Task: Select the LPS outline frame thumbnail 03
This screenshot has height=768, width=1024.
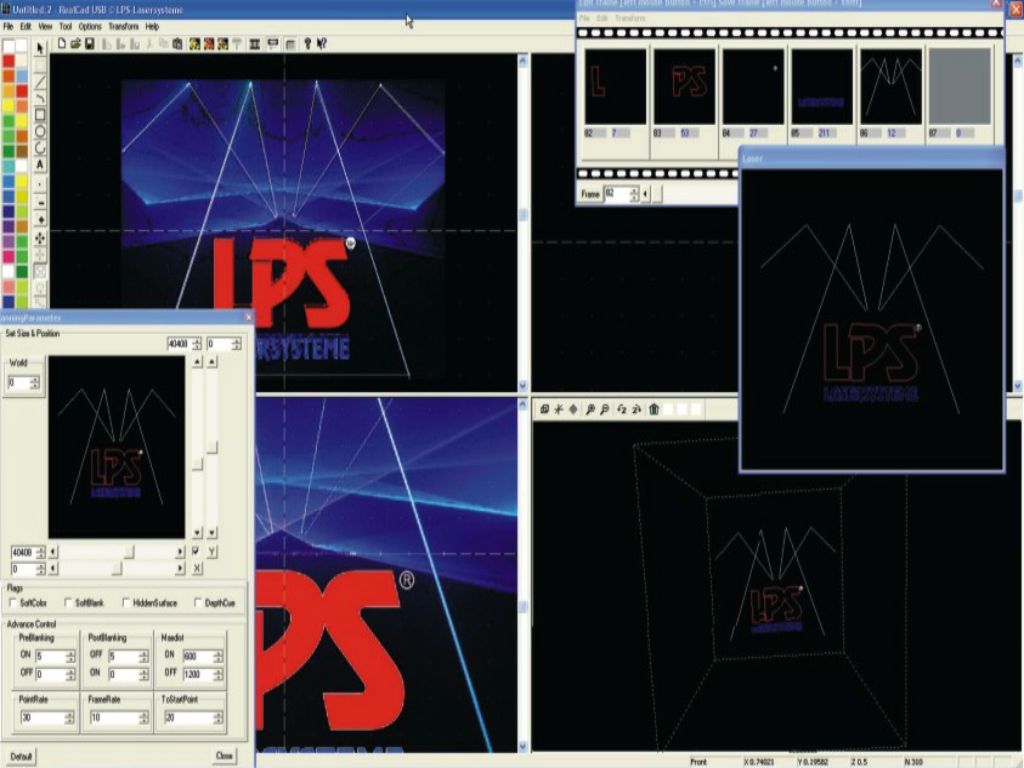Action: coord(685,87)
